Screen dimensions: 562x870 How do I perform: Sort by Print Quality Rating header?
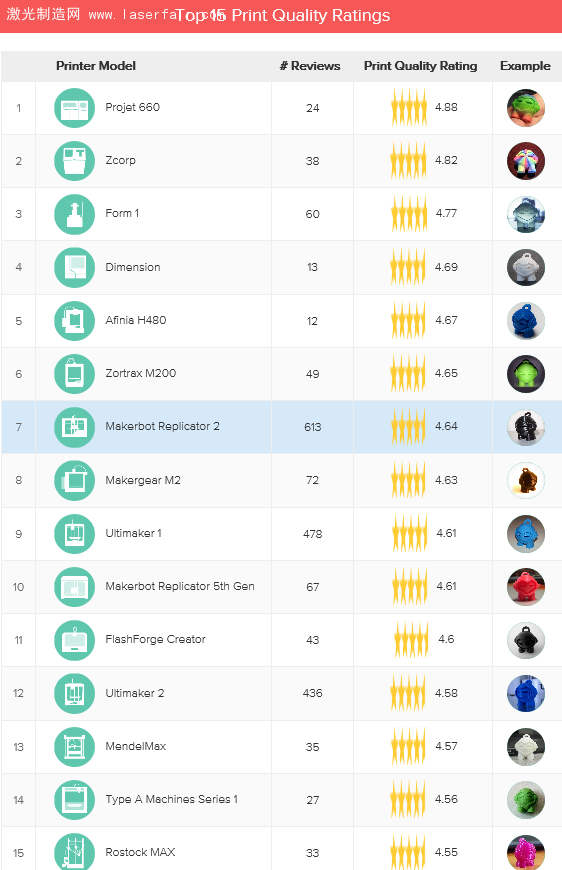point(421,65)
